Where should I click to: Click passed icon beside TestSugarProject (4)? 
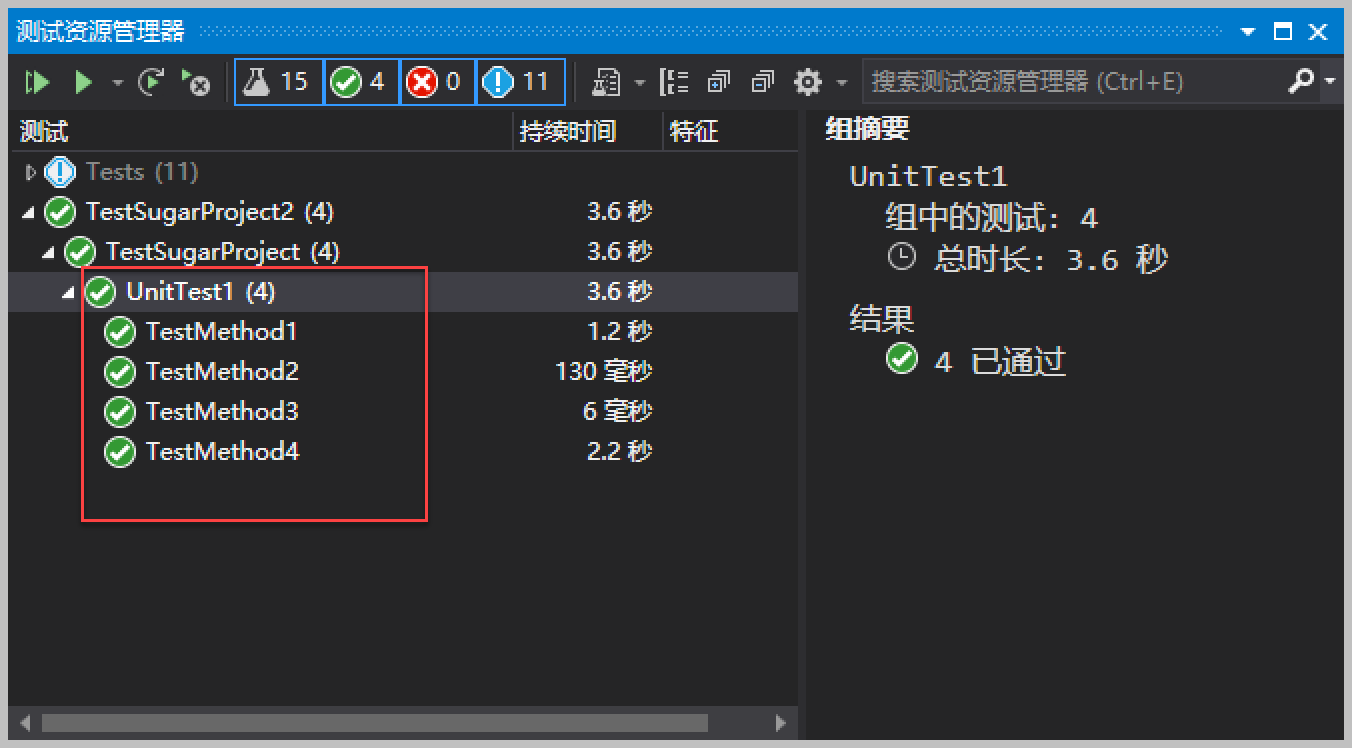click(x=80, y=252)
